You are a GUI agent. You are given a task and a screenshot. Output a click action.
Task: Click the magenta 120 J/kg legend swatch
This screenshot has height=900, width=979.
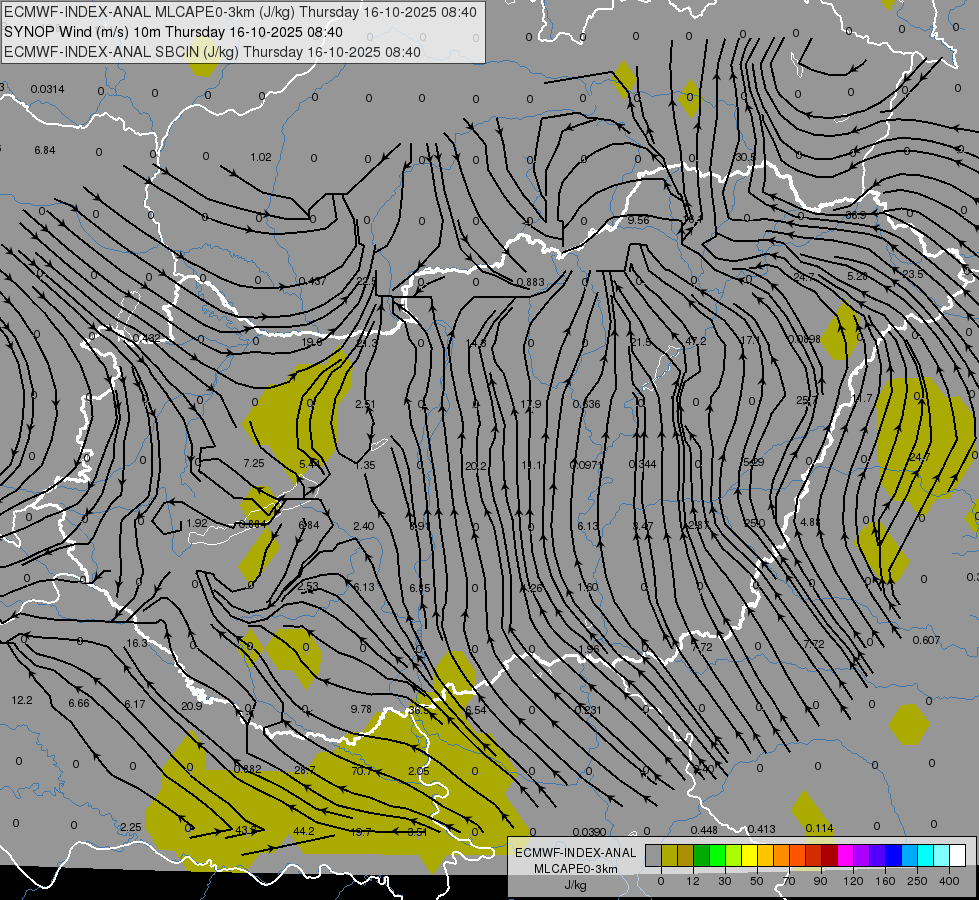[845, 855]
